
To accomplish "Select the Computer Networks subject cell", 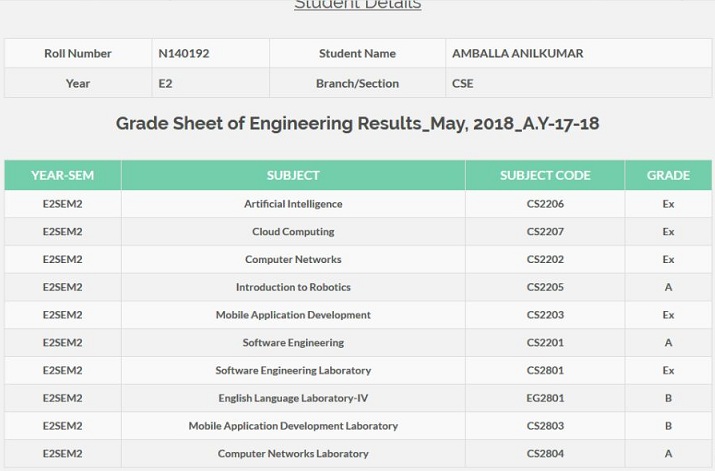I will (293, 259).
